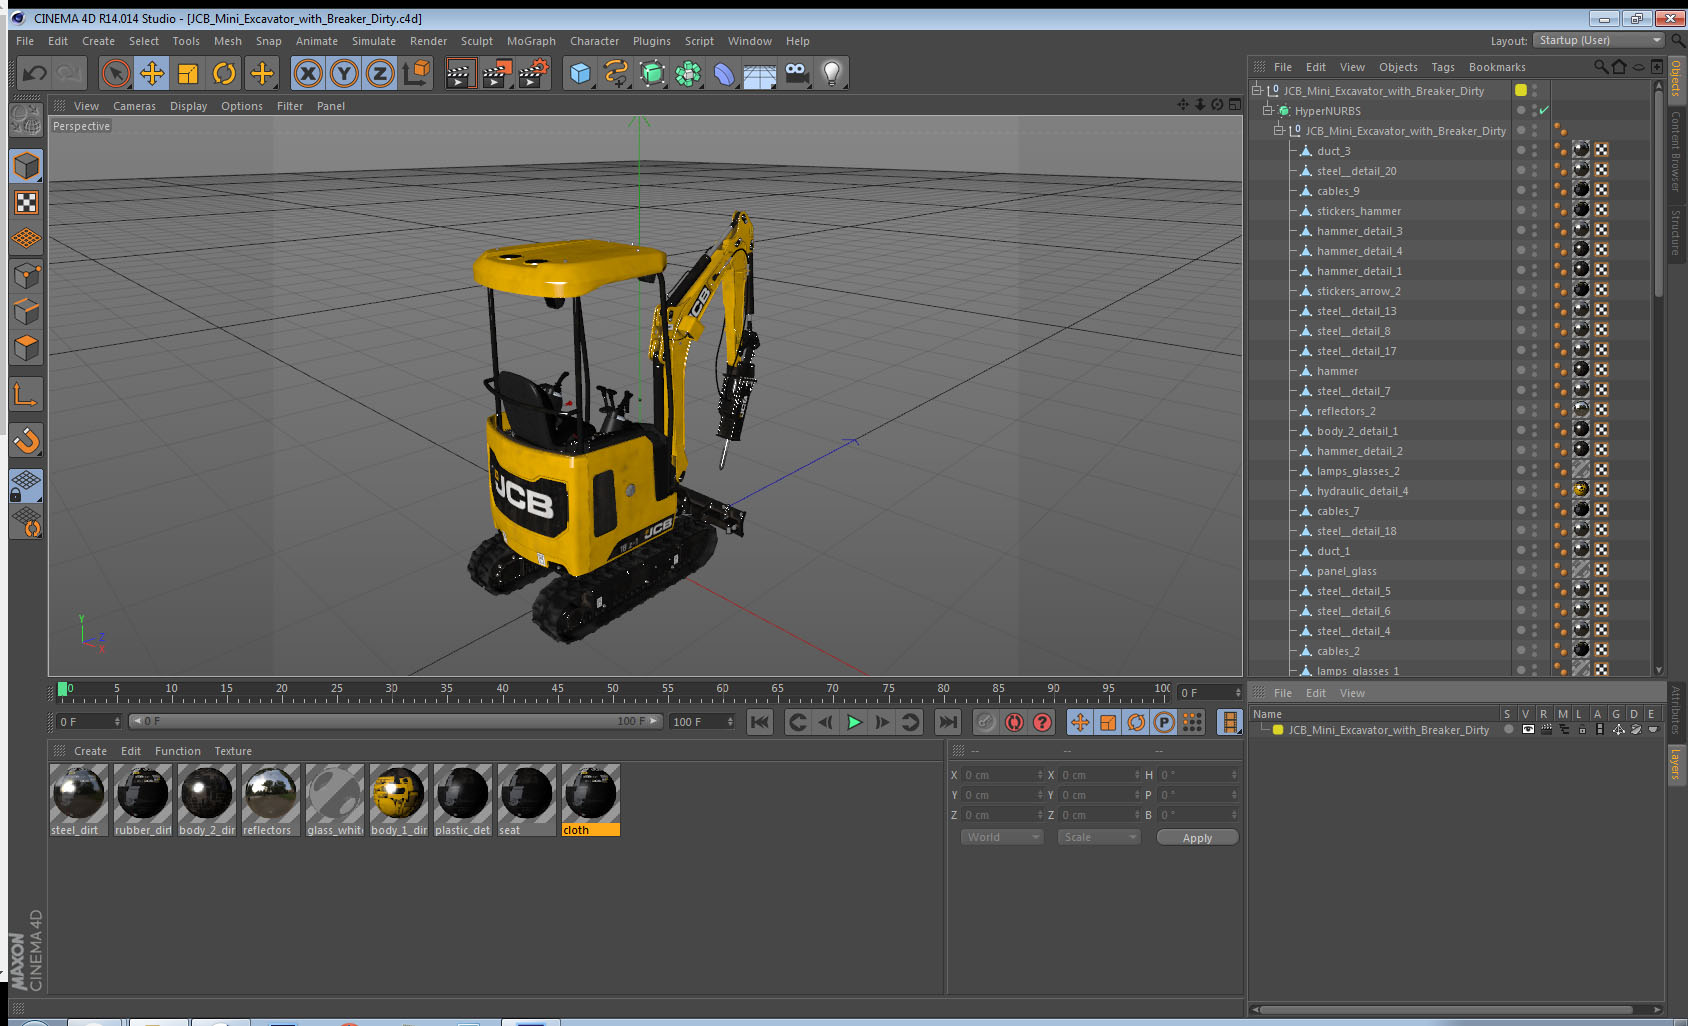Activate the Rotate tool
This screenshot has width=1688, height=1026.
coord(224,73)
